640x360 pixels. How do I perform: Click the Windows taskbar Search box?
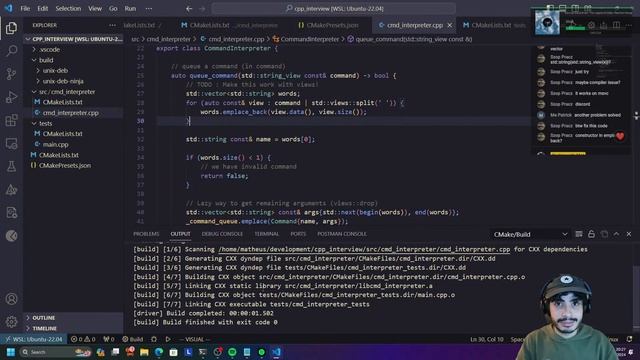pos(56,352)
